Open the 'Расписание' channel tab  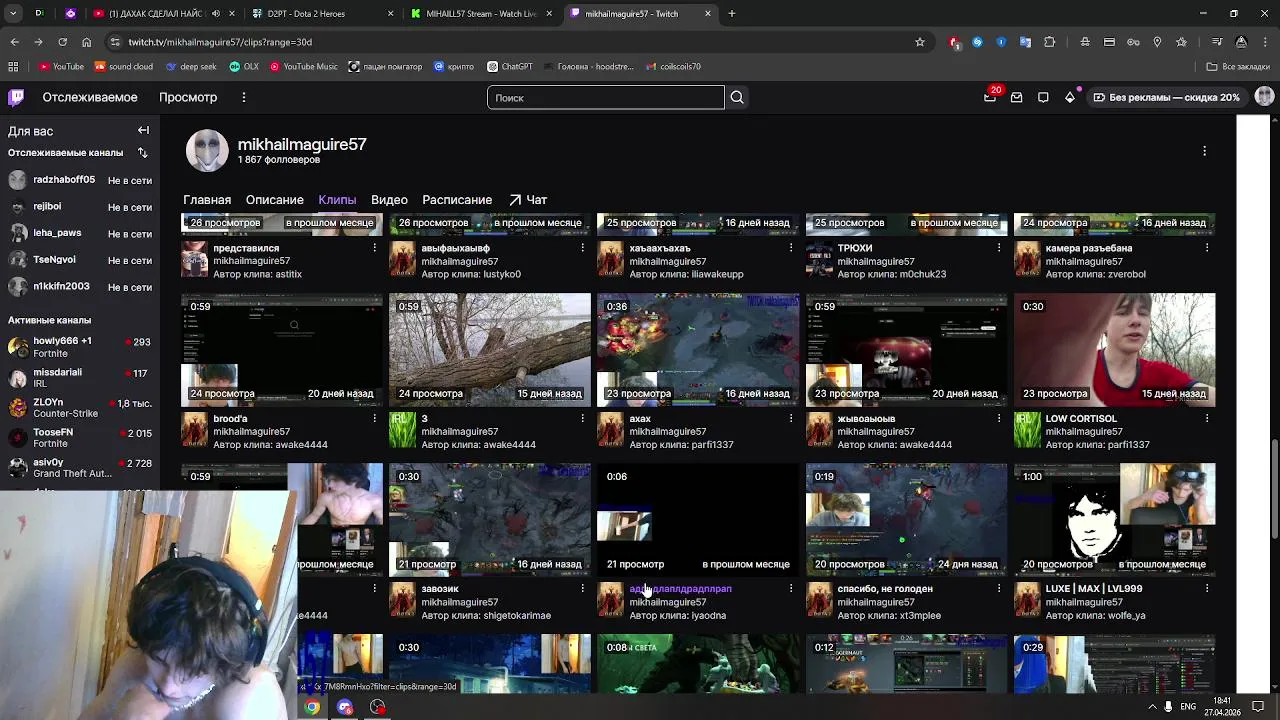[x=457, y=200]
